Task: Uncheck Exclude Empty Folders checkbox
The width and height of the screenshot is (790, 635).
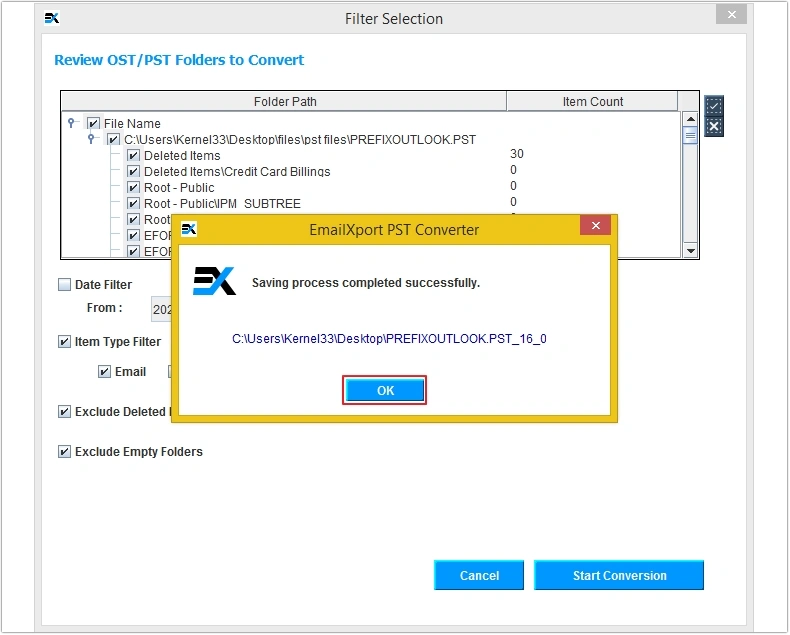Action: click(x=64, y=452)
